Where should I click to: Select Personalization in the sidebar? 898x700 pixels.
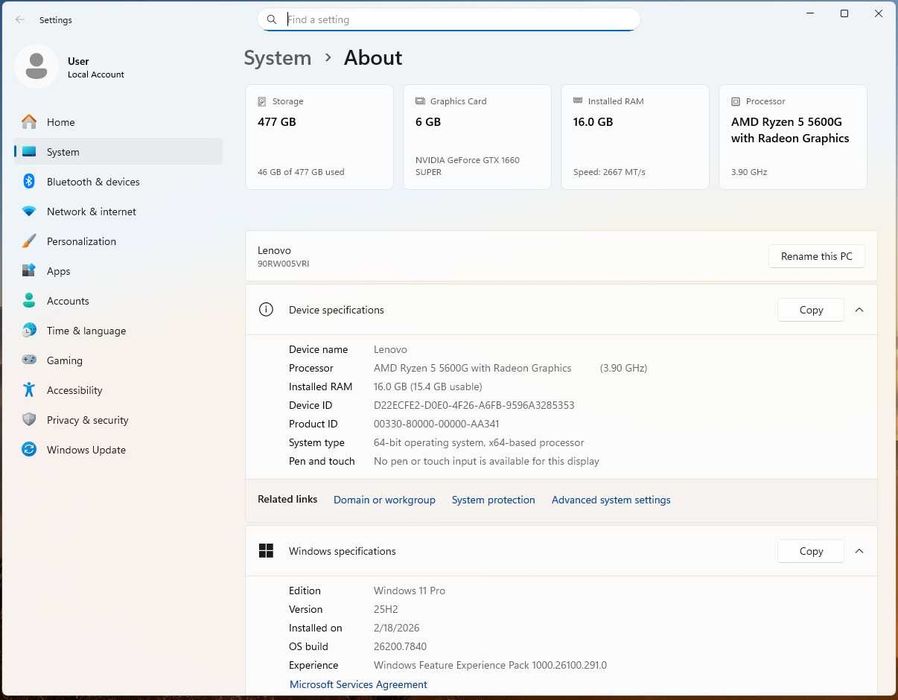(118, 241)
